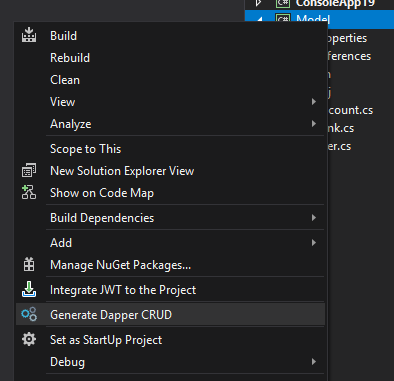The image size is (394, 381).
Task: Expand the Analyze submenu arrow
Action: coord(314,124)
